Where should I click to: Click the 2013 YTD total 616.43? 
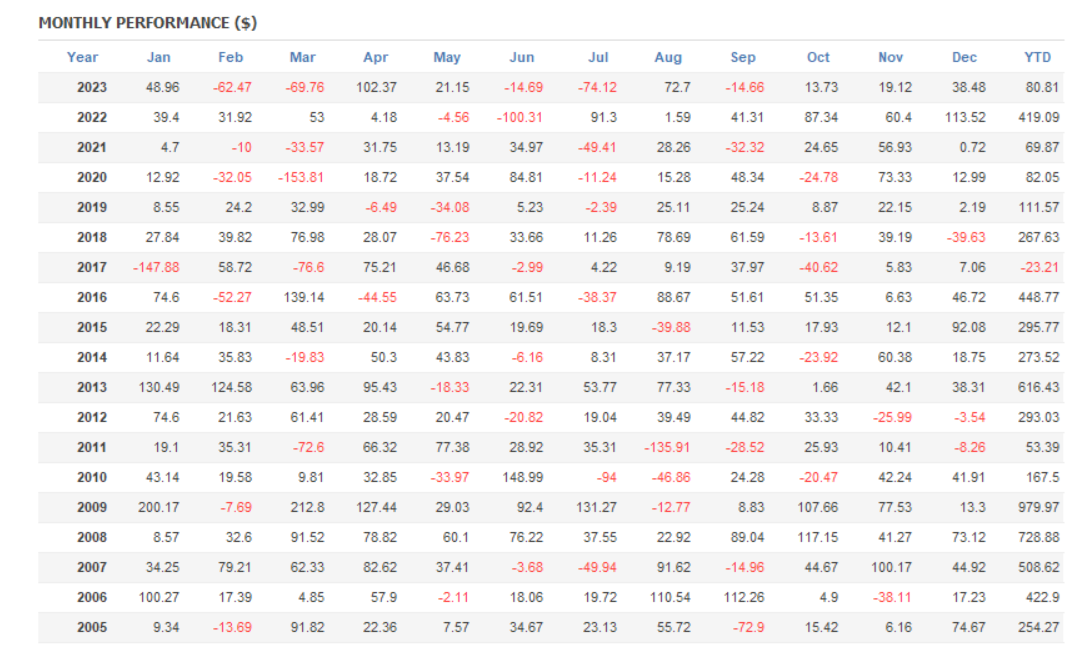1036,387
